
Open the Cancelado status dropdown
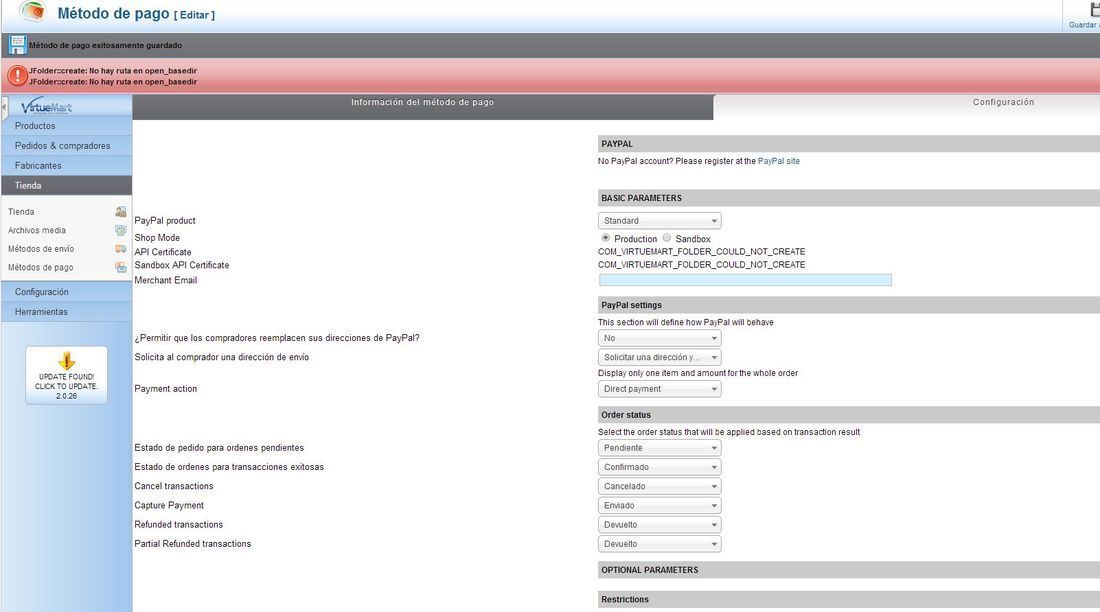click(659, 486)
